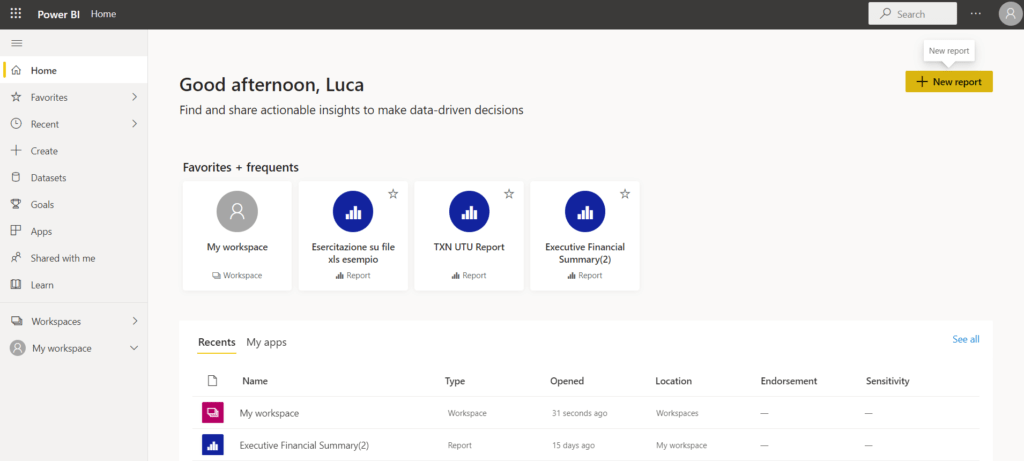
Task: Click the Goals trophy icon
Action: [17, 204]
